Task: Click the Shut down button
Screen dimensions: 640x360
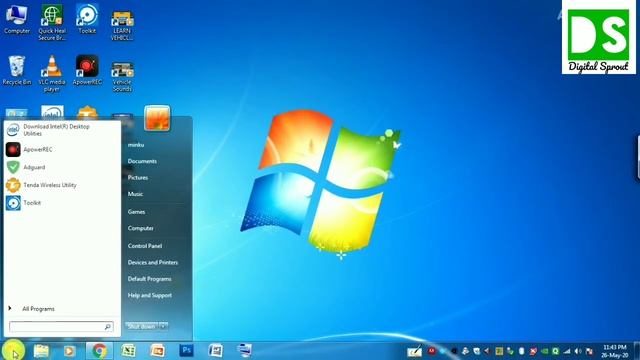Action: click(x=142, y=327)
